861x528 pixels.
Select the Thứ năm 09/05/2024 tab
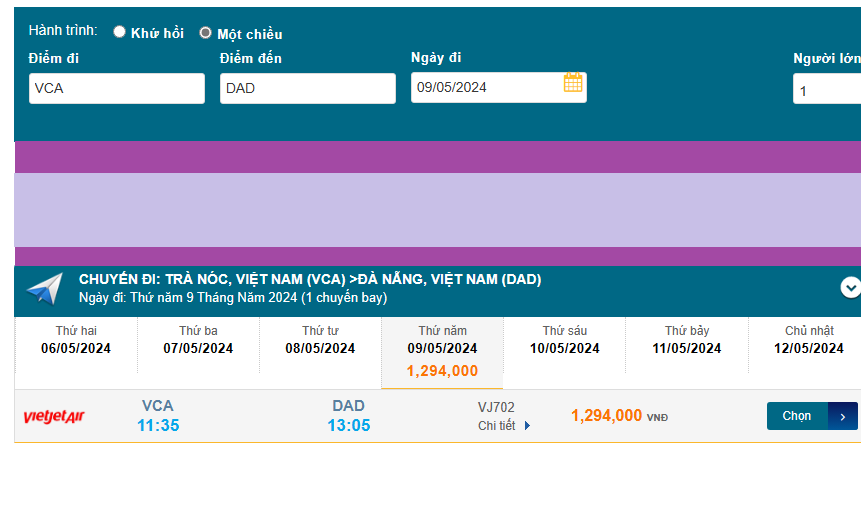[442, 351]
